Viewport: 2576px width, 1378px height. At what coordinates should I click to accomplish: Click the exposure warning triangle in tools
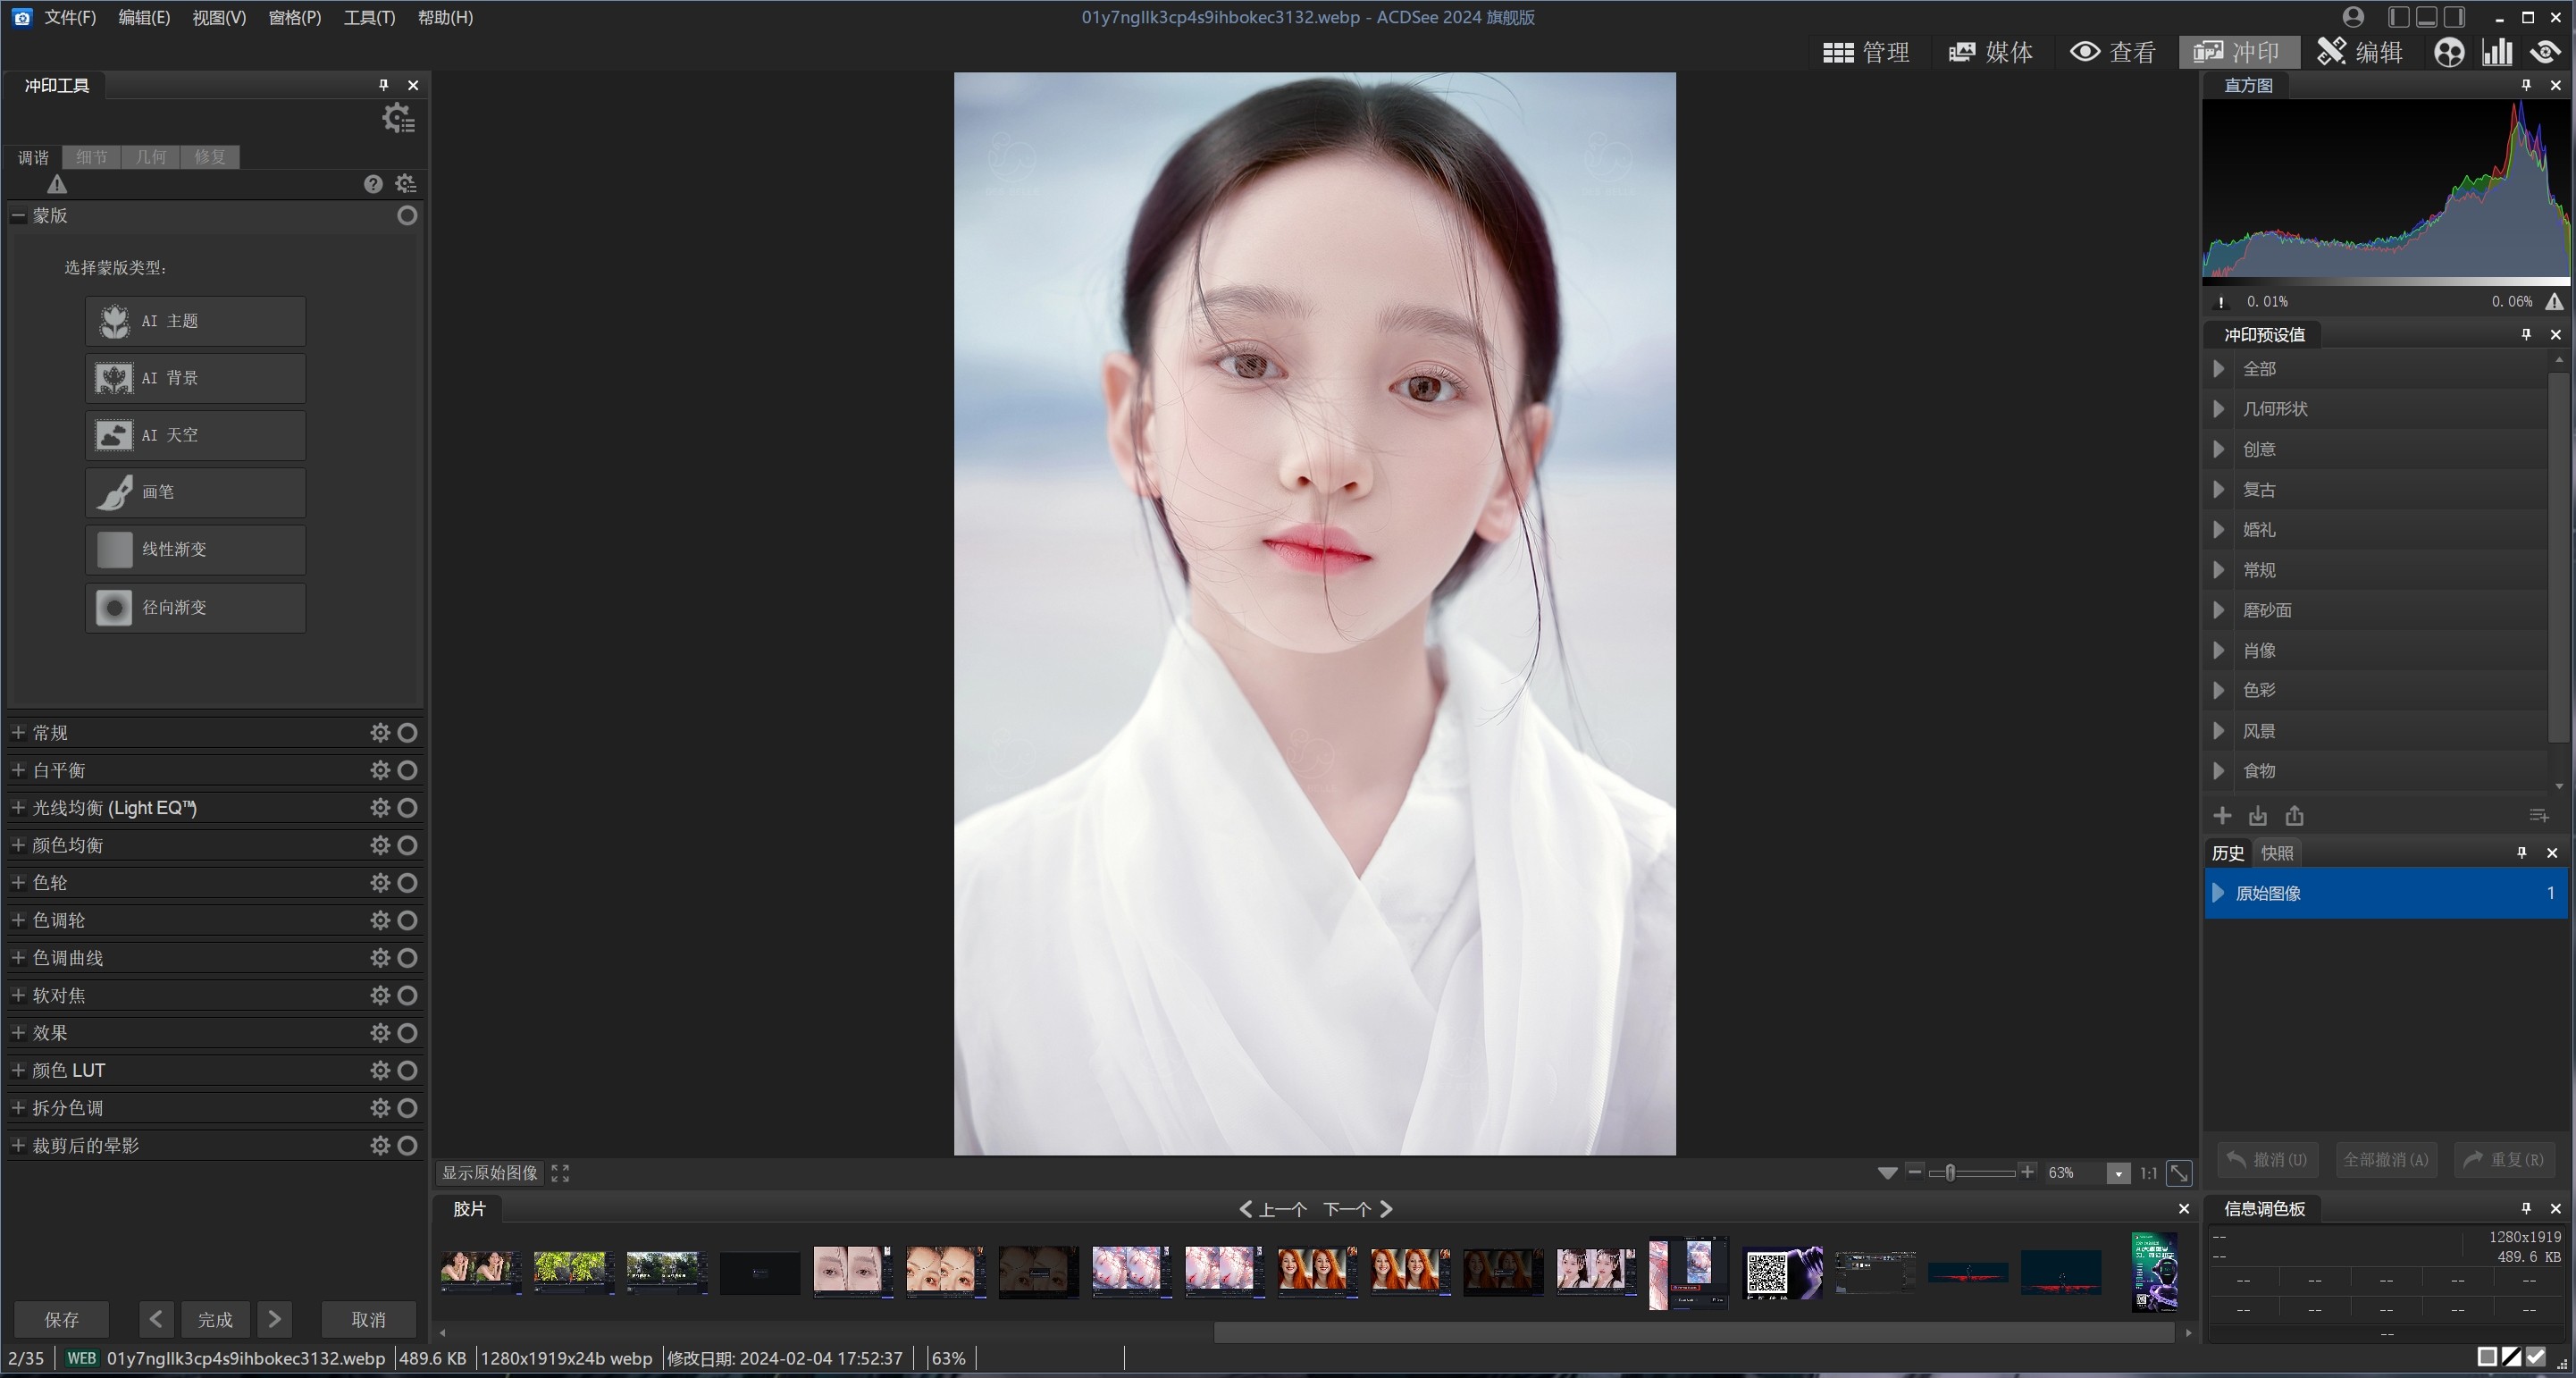pos(57,184)
